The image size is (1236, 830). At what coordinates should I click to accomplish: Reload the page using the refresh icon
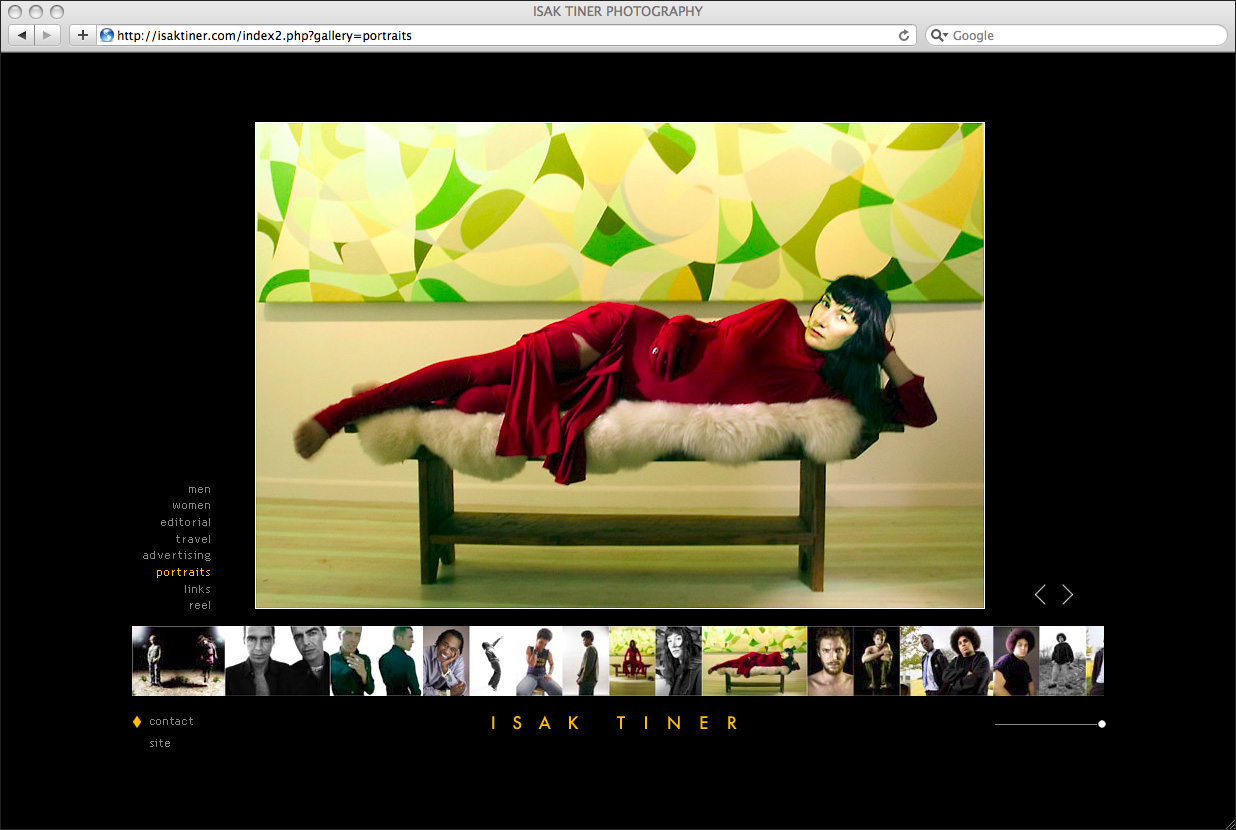click(x=904, y=35)
